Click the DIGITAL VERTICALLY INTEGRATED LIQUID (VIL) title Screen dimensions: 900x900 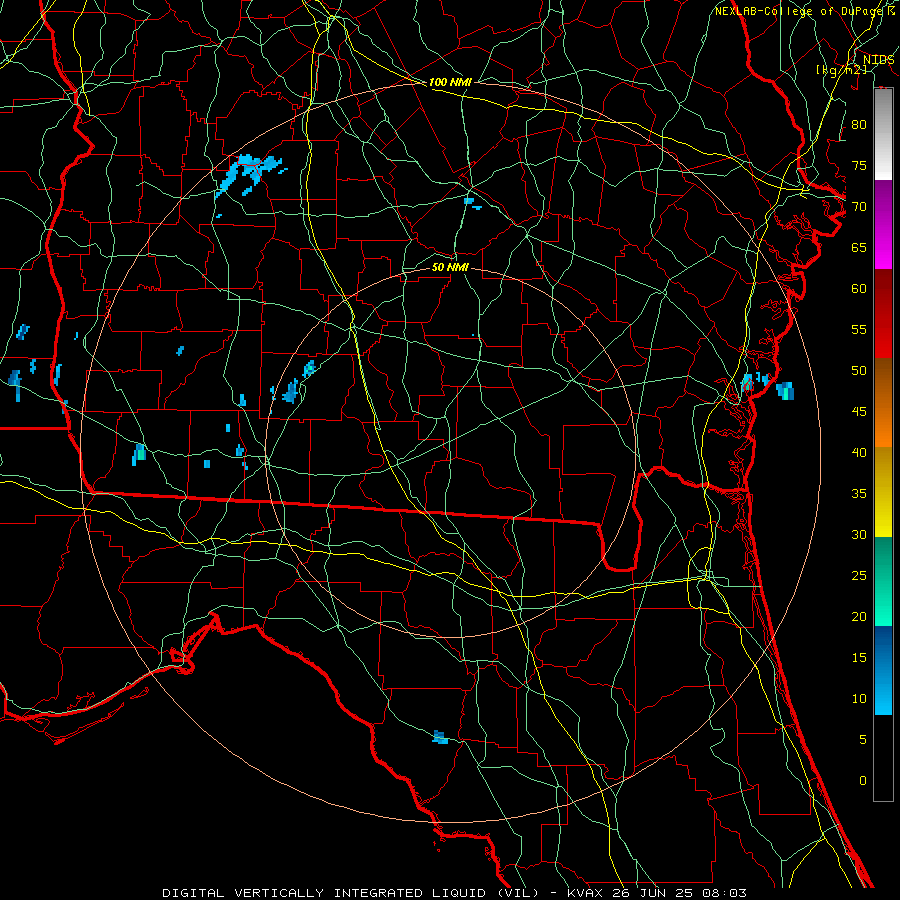point(353,893)
